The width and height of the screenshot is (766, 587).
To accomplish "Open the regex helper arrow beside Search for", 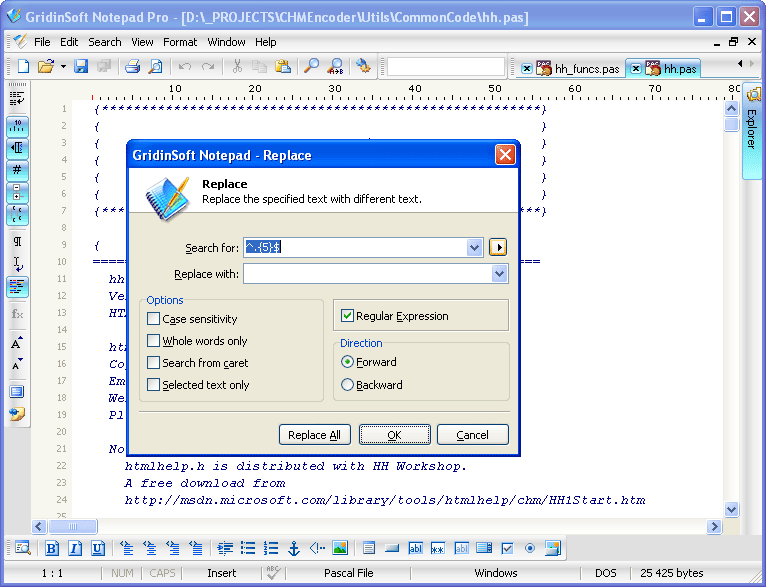I will (x=498, y=248).
